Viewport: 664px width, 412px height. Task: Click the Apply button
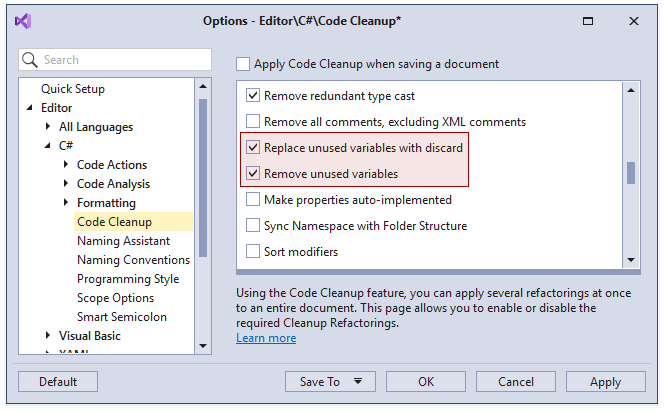click(x=605, y=381)
